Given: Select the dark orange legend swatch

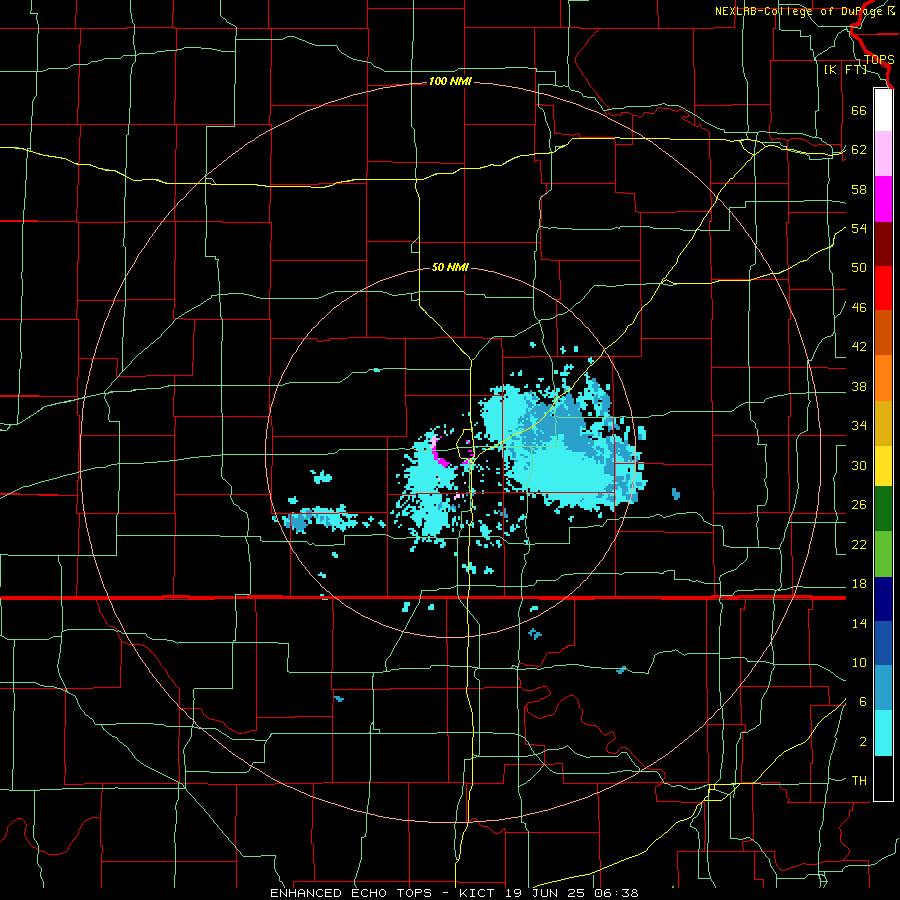Looking at the screenshot, I should 883,333.
